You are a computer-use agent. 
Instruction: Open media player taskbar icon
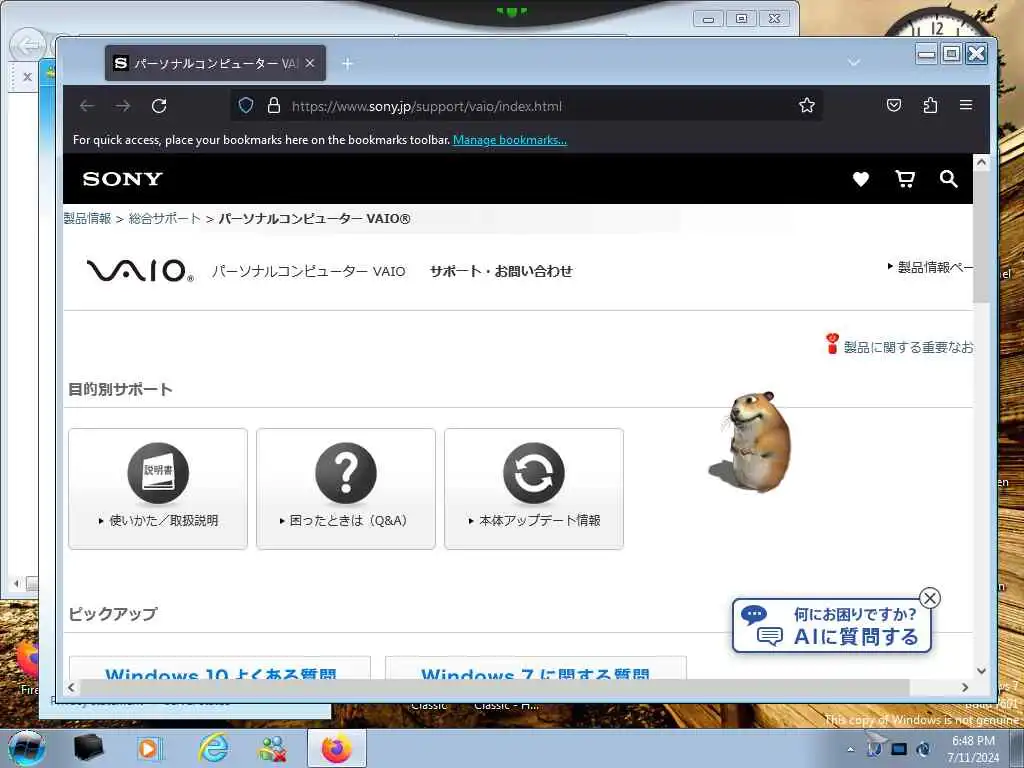click(150, 749)
